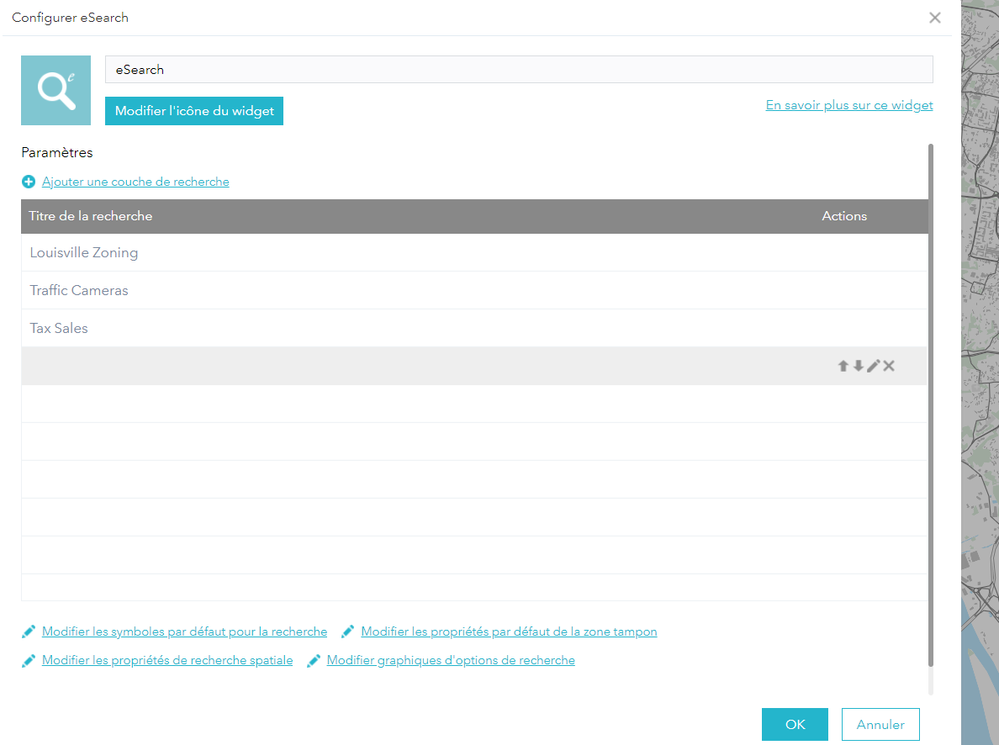The width and height of the screenshot is (999, 745).
Task: Click the eSearch widget magnifier icon
Action: click(56, 90)
